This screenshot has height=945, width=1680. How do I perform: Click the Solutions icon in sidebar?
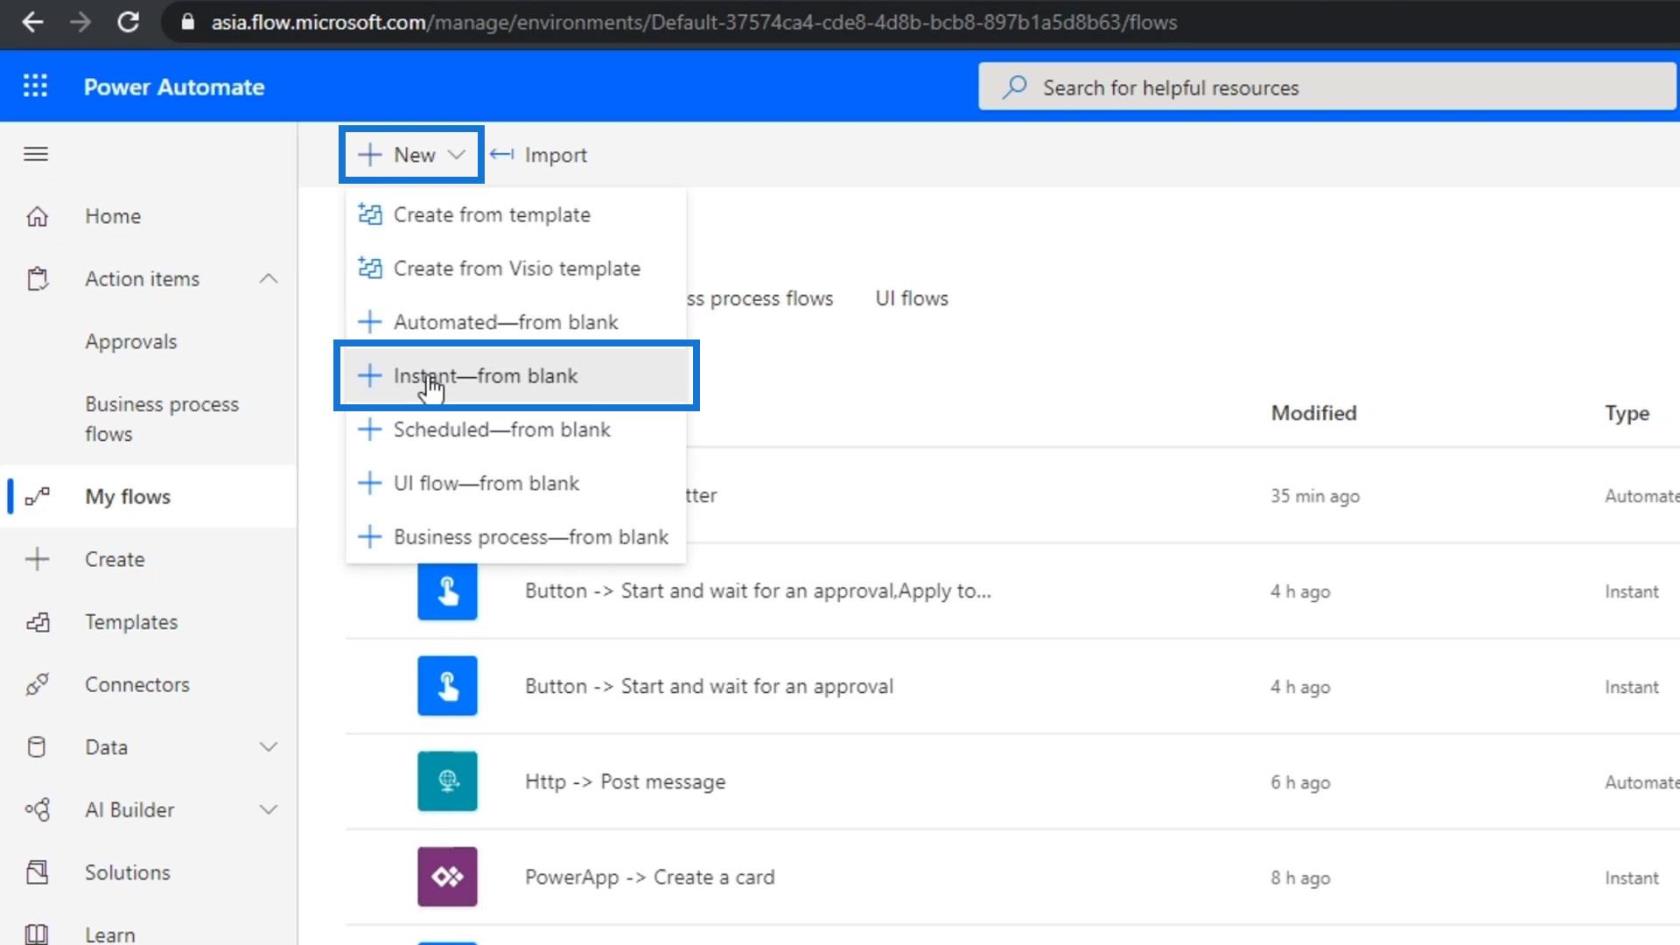[x=37, y=873]
